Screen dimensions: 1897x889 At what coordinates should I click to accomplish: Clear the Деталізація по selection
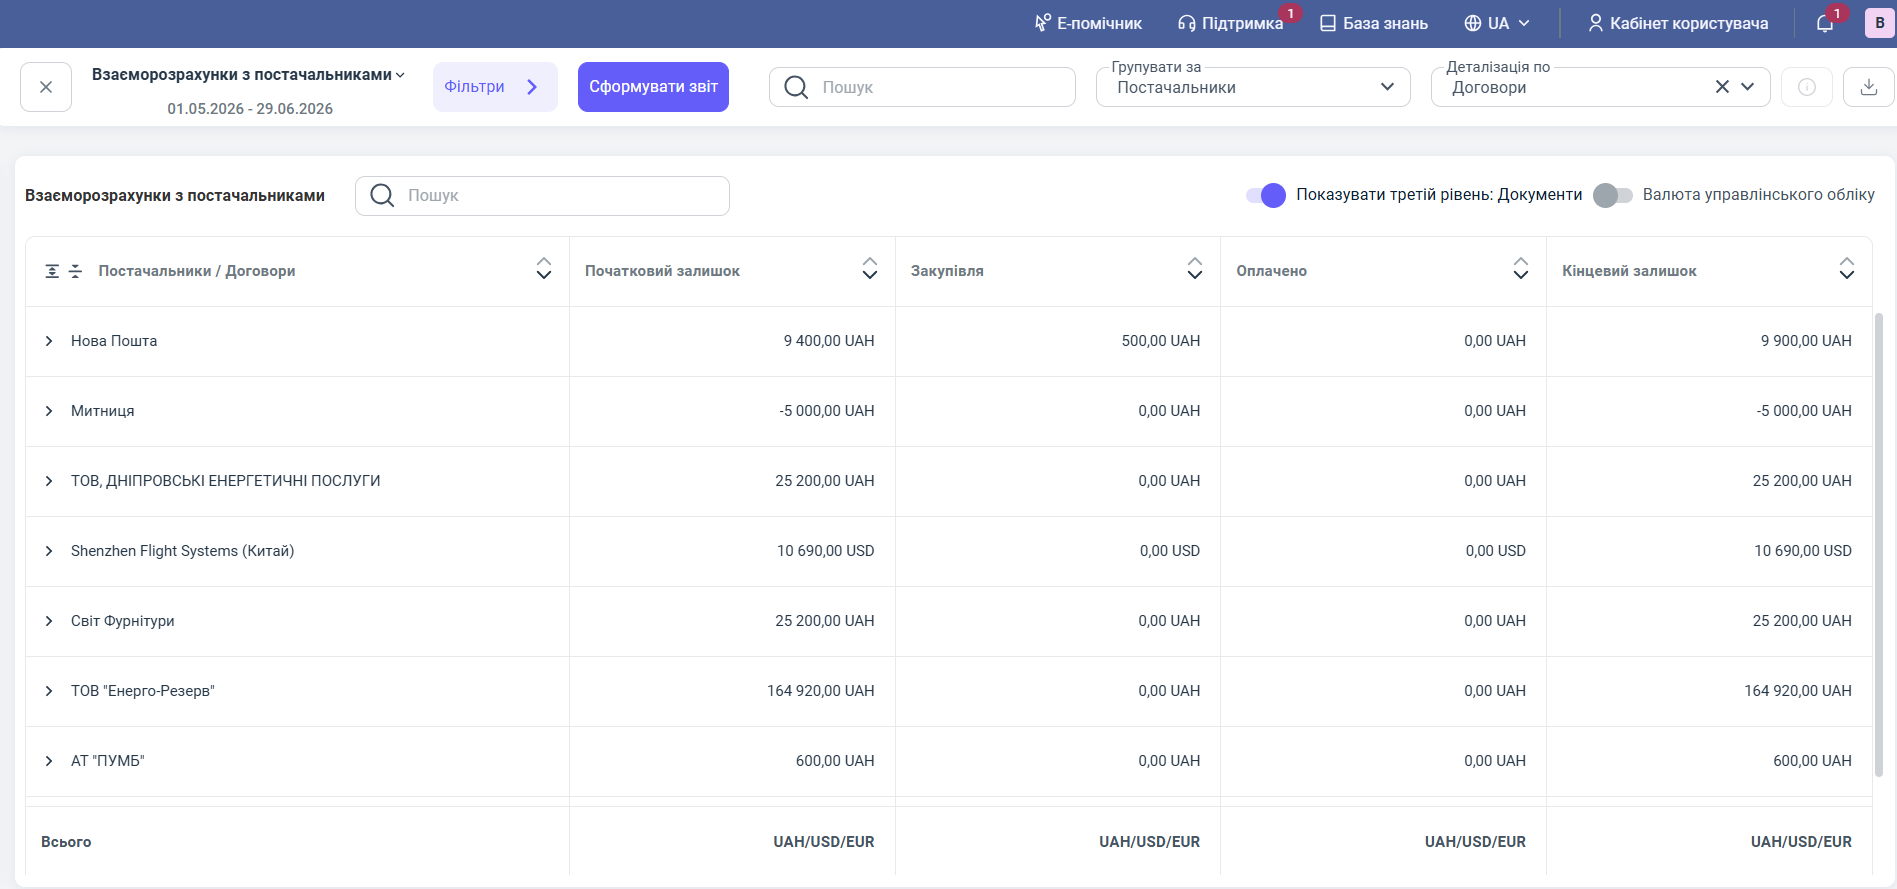click(x=1722, y=87)
